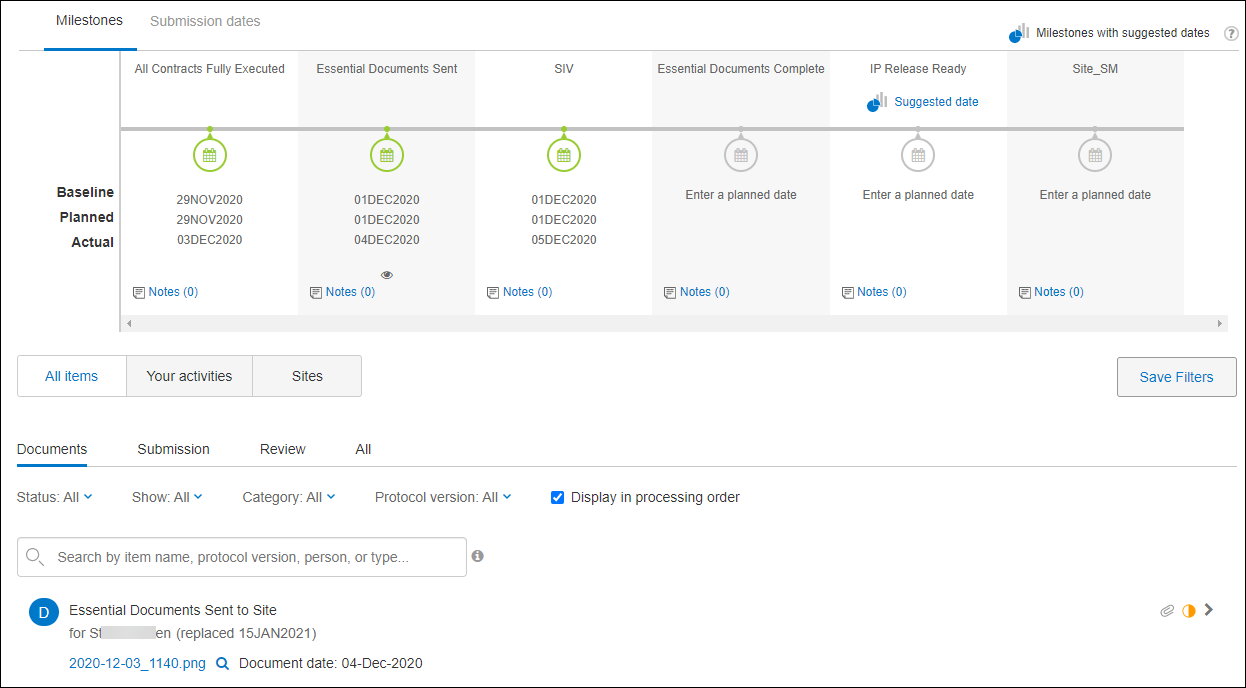
Task: Click Document date: 04-Dec-2020 text
Action: (x=331, y=663)
